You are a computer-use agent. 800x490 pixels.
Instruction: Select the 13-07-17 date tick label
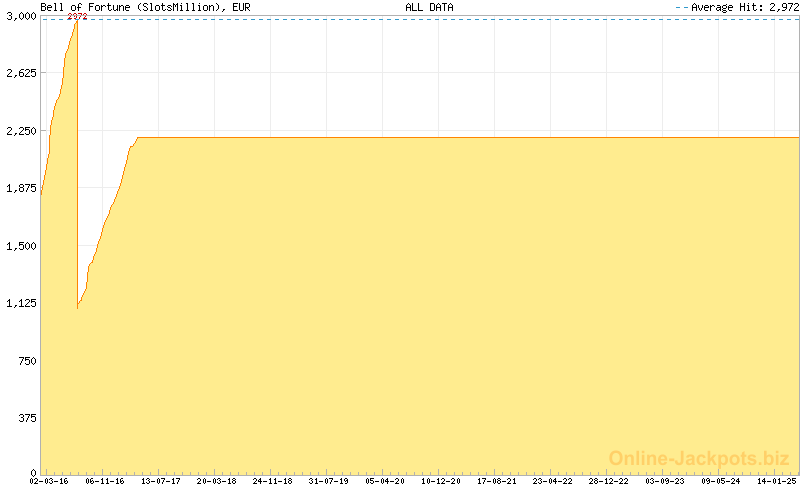click(160, 481)
